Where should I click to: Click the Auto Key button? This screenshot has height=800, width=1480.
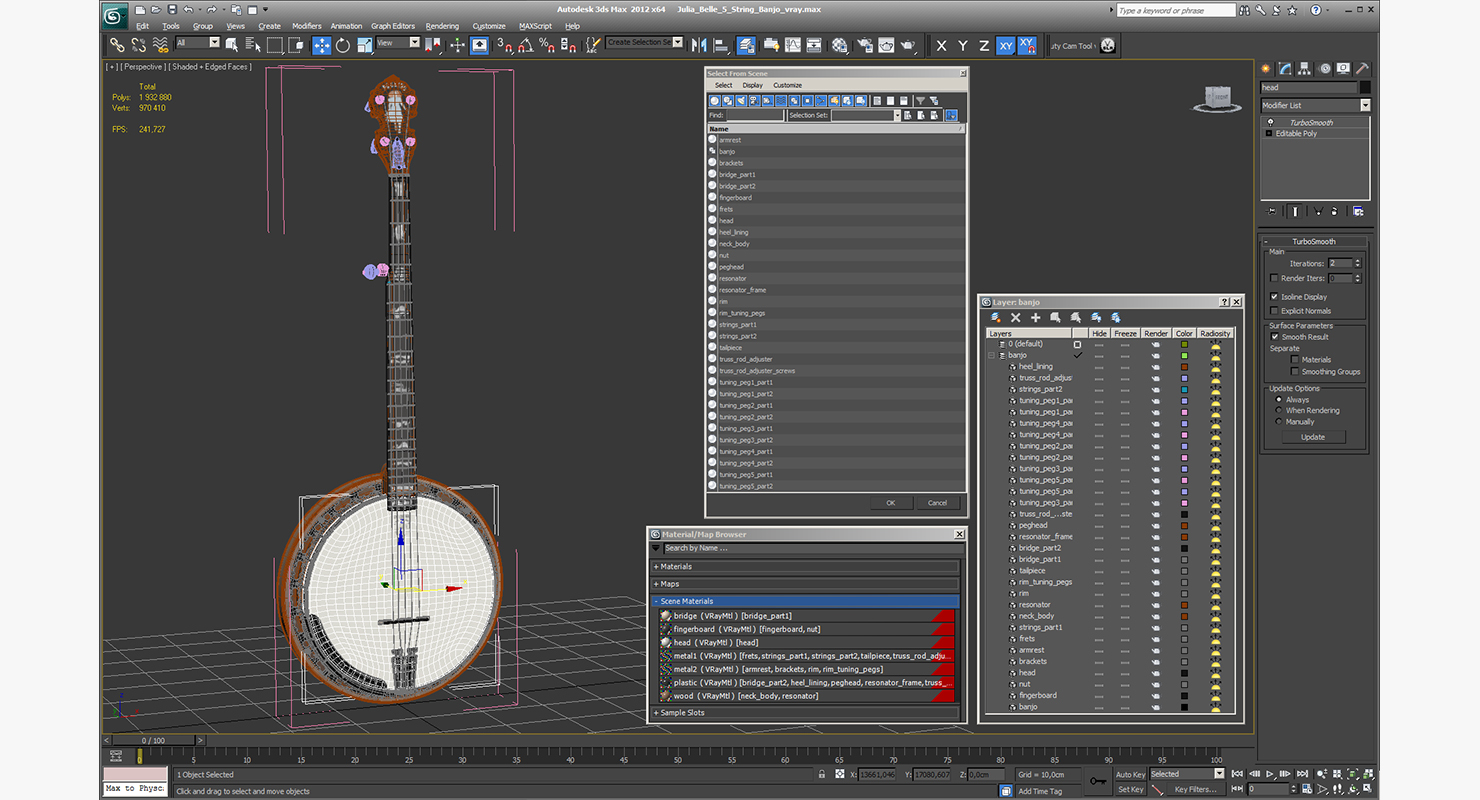1130,774
